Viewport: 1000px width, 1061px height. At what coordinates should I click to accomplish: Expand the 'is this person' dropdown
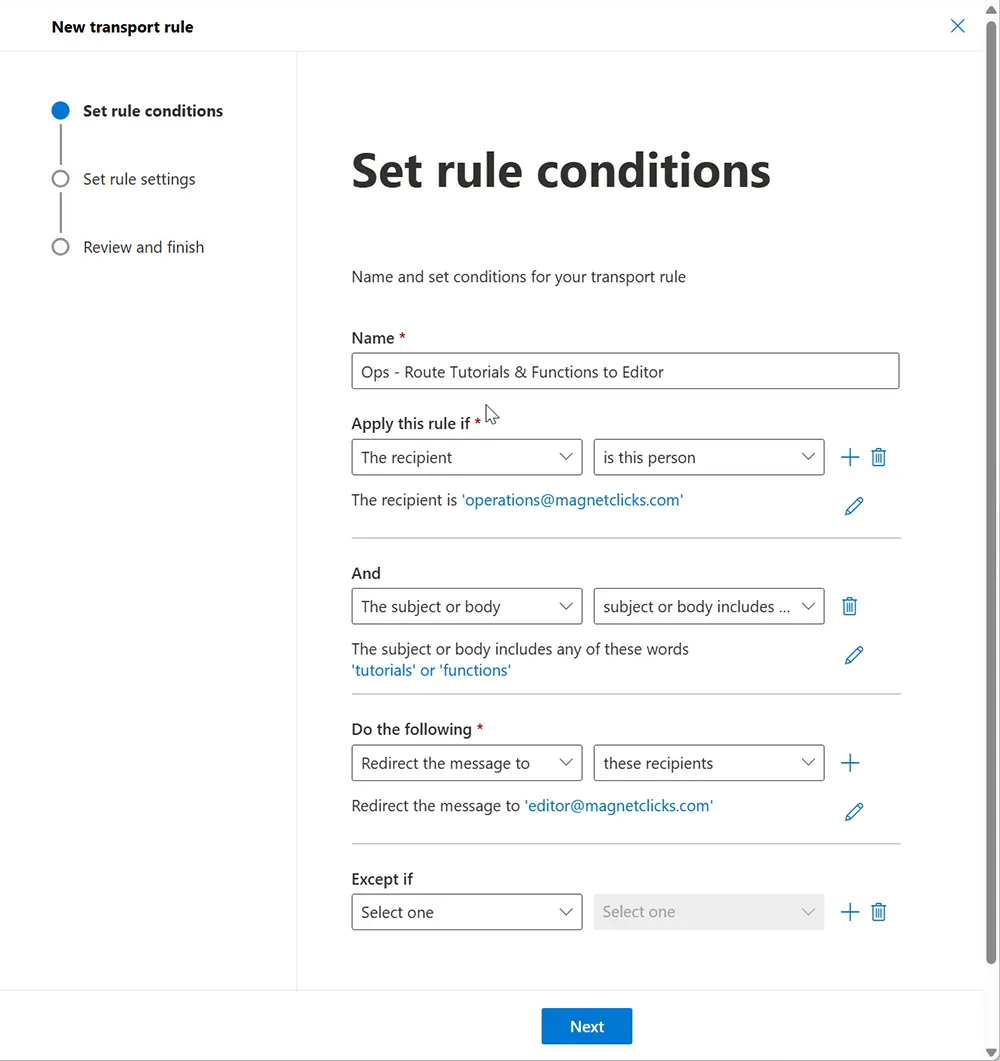tap(708, 458)
